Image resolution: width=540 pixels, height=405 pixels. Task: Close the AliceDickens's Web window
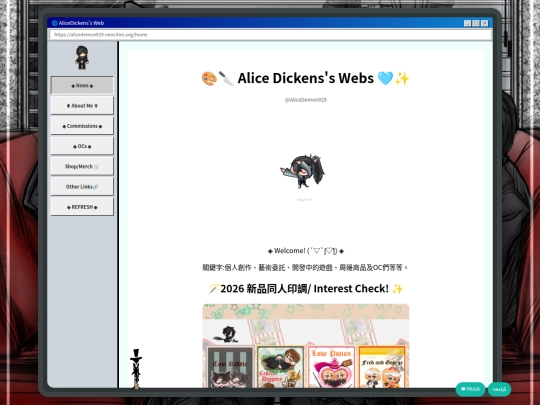(485, 23)
